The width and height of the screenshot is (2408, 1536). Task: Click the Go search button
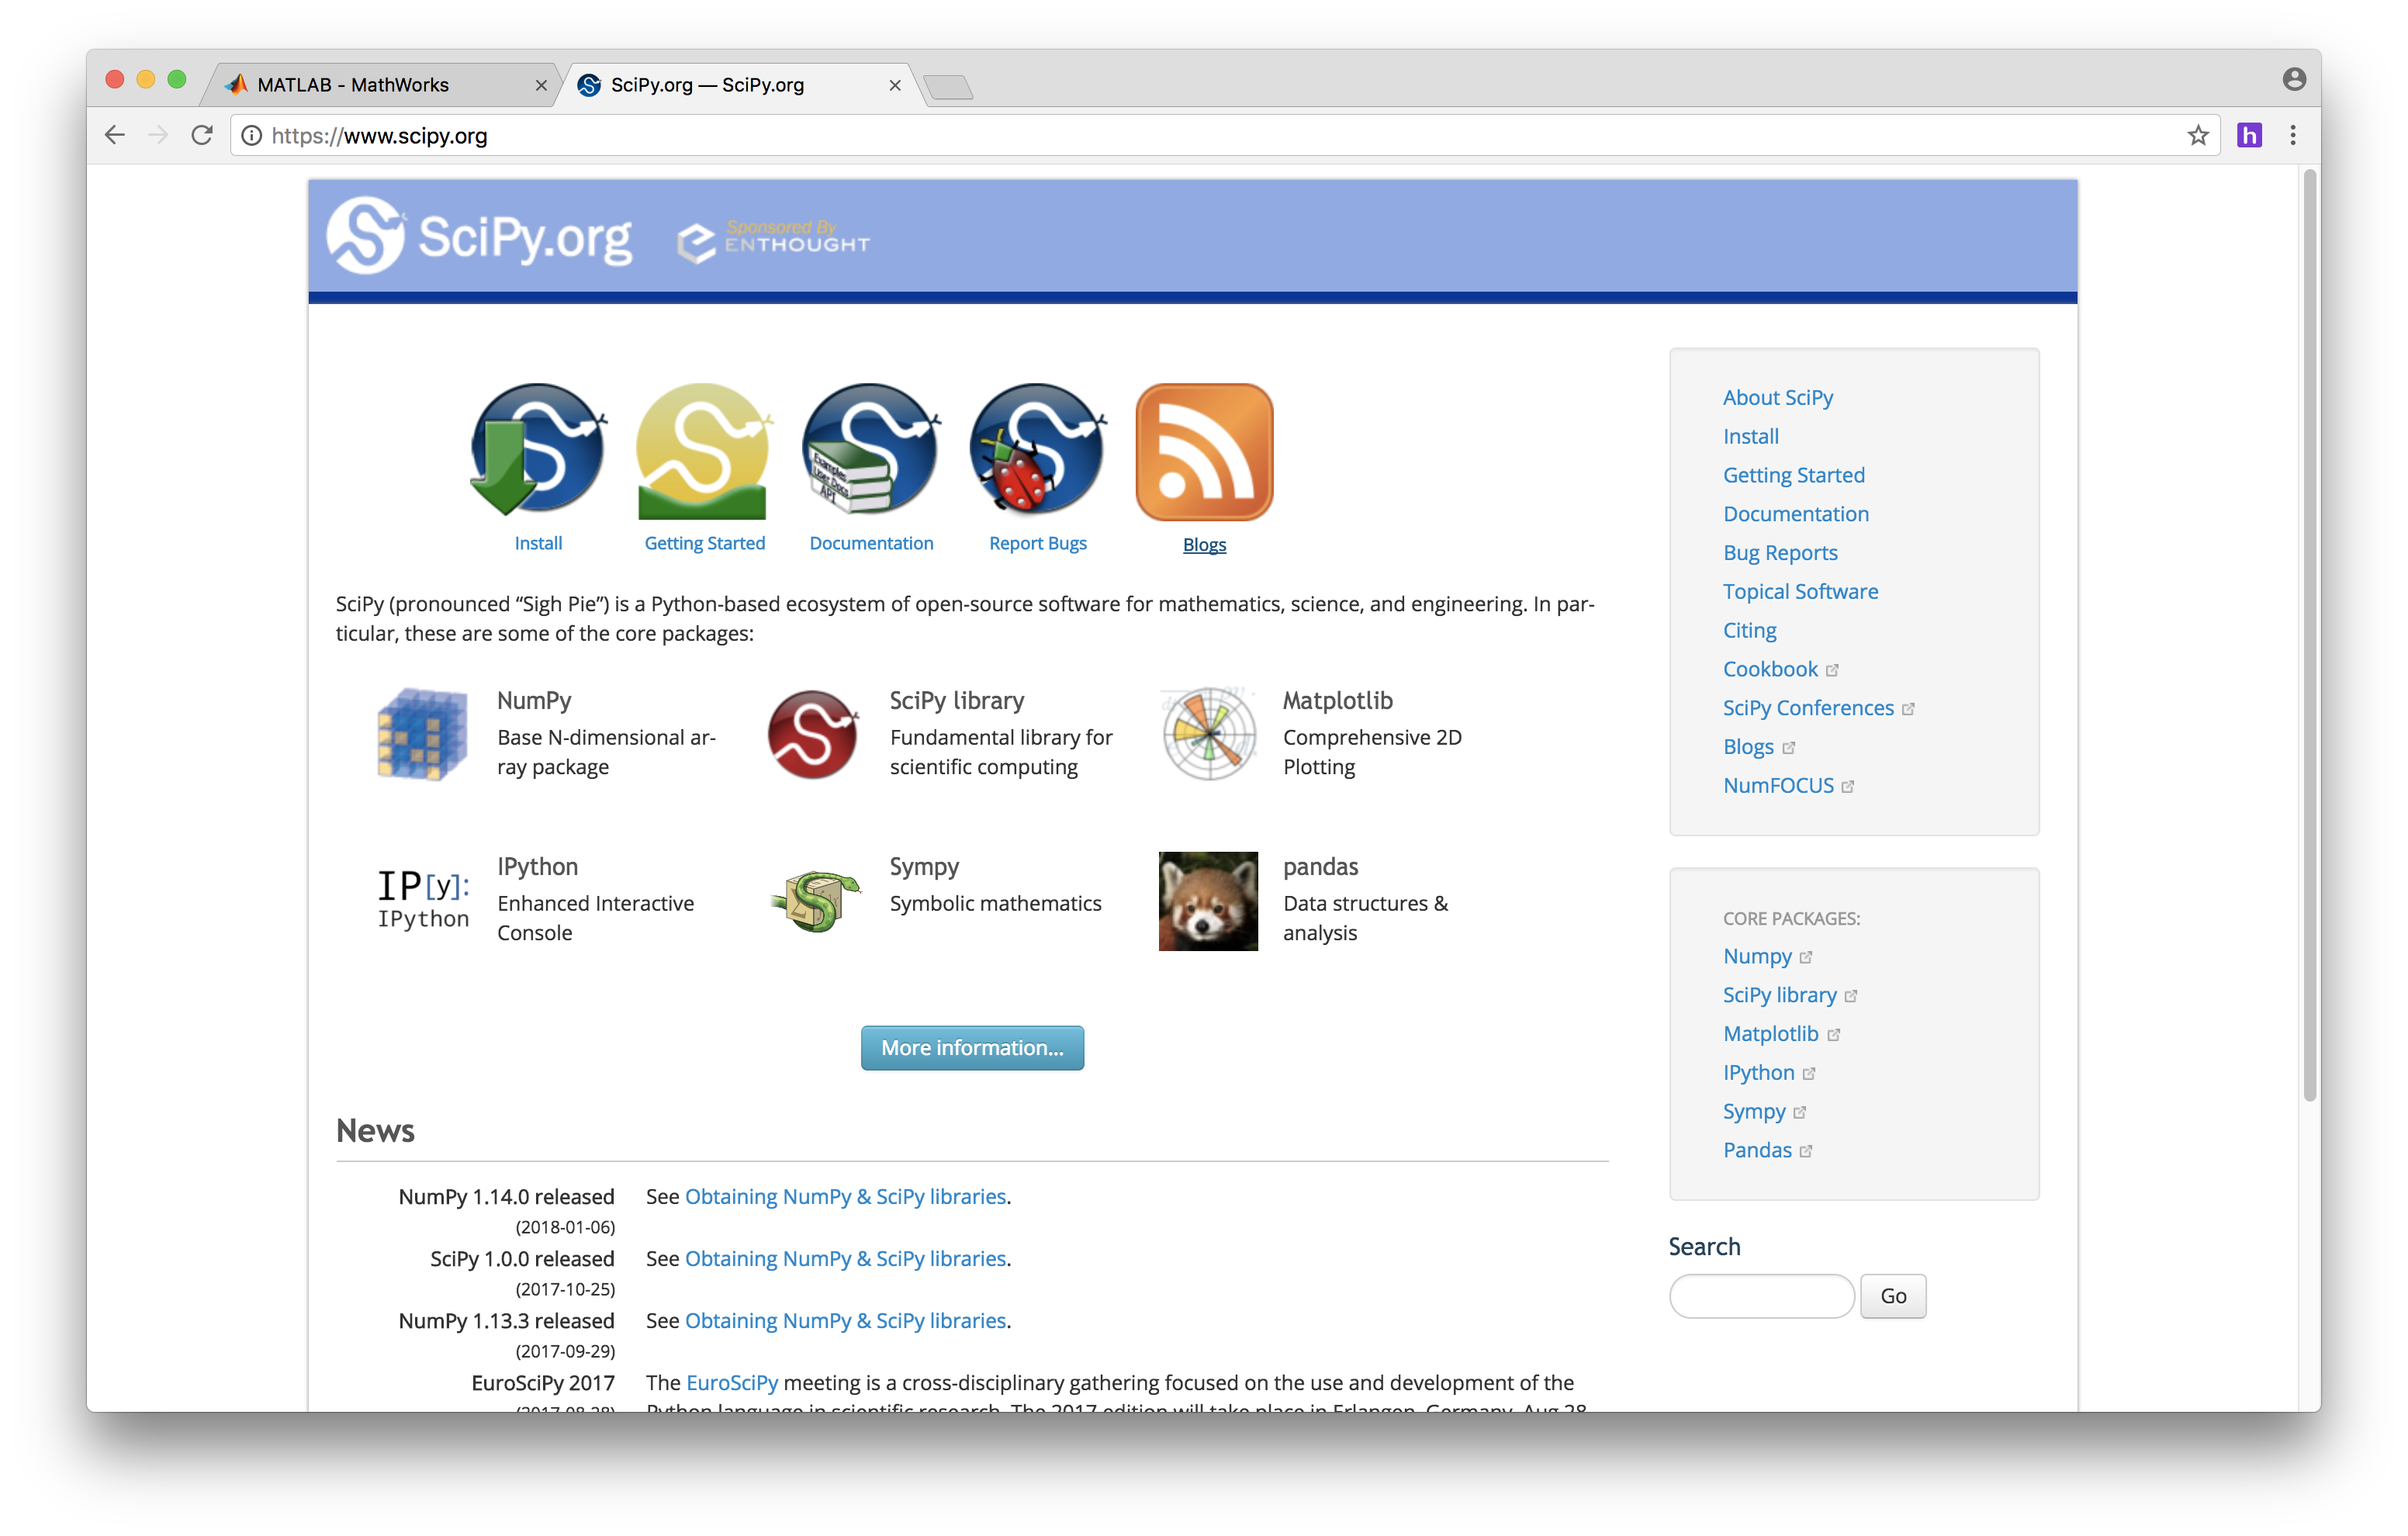click(1892, 1296)
